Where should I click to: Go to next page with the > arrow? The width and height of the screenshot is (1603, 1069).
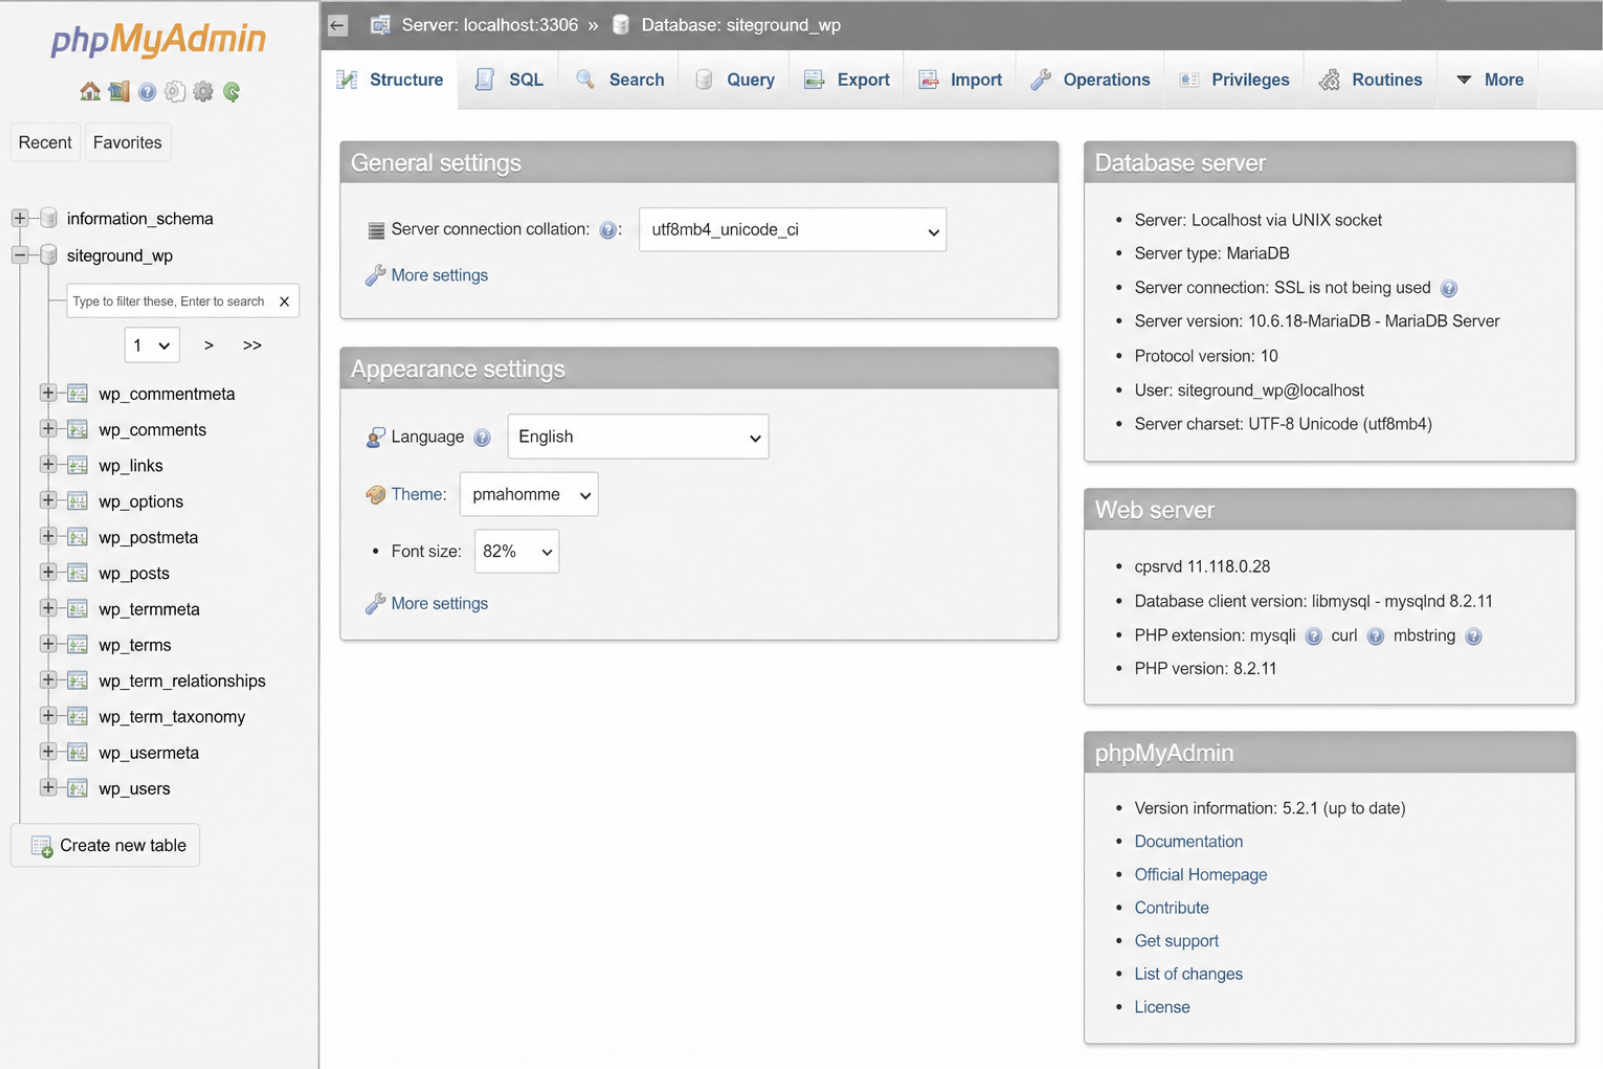click(x=208, y=345)
